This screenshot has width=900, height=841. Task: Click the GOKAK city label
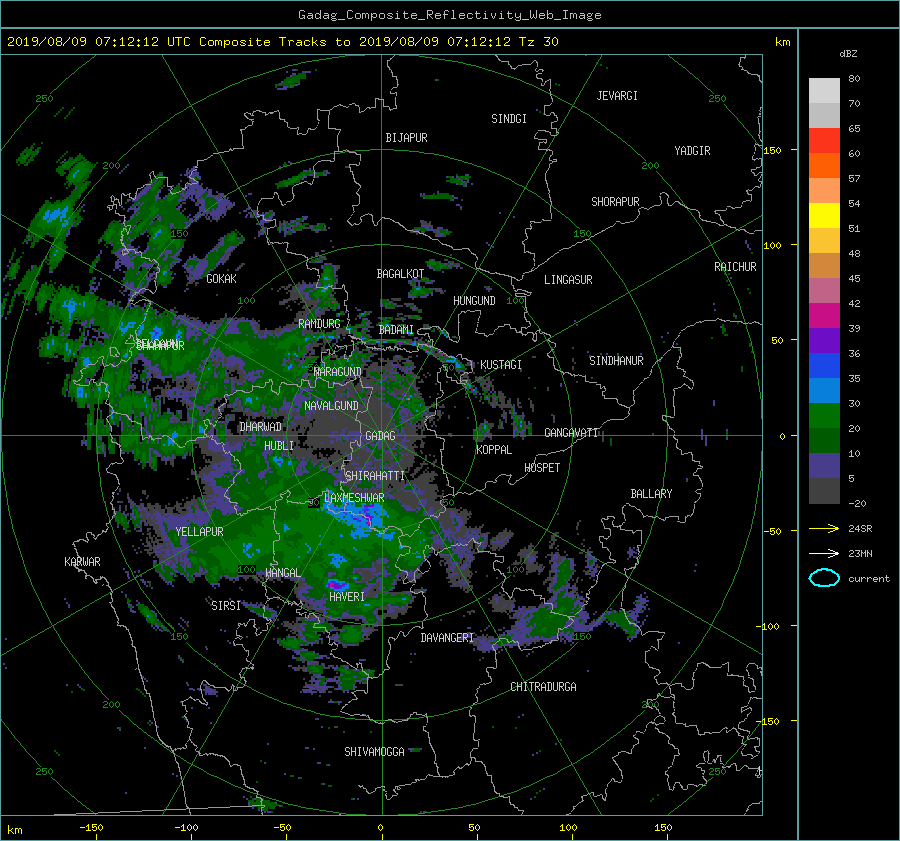click(221, 279)
